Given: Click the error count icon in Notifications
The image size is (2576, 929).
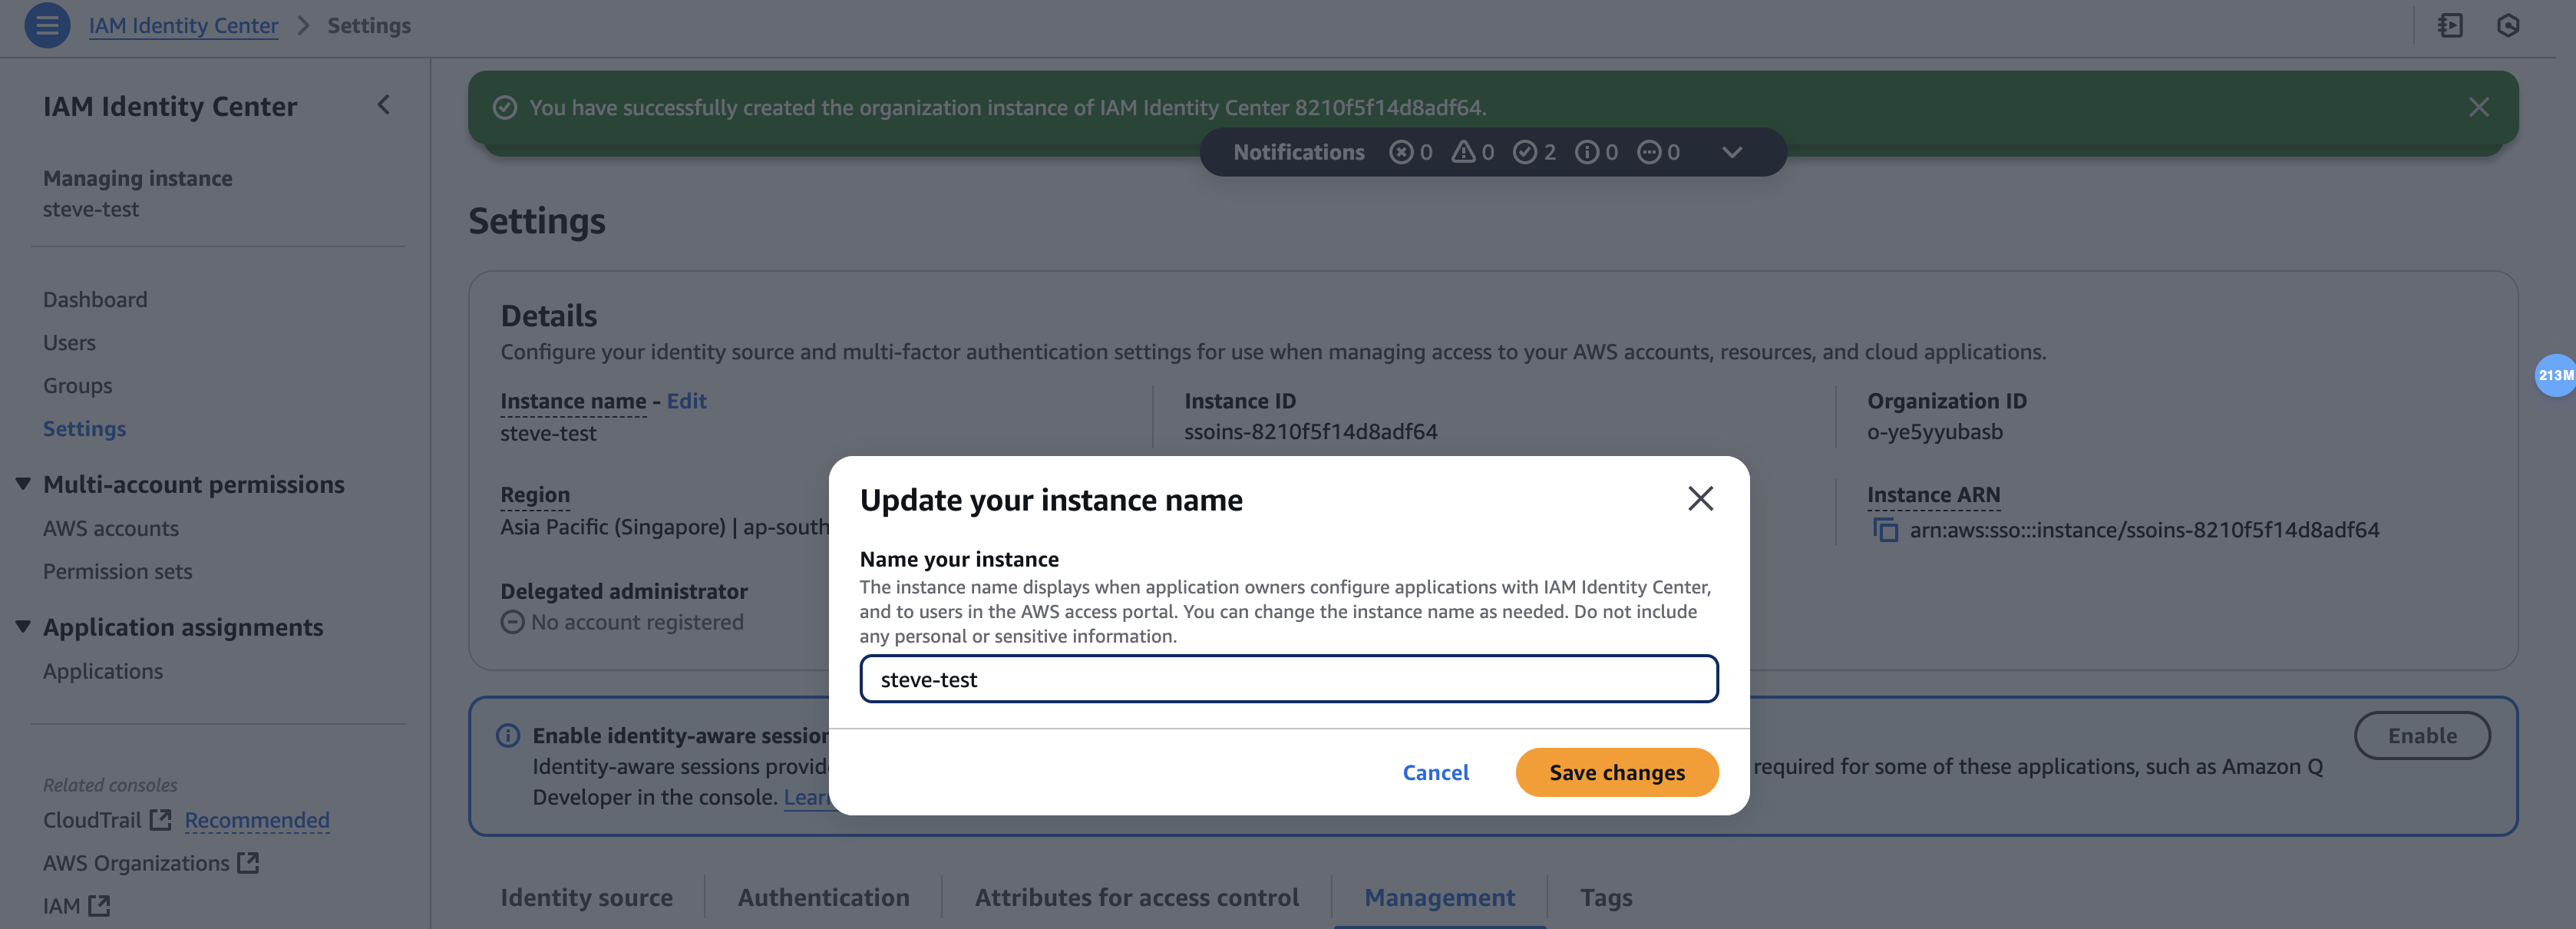Looking at the screenshot, I should coord(1401,152).
